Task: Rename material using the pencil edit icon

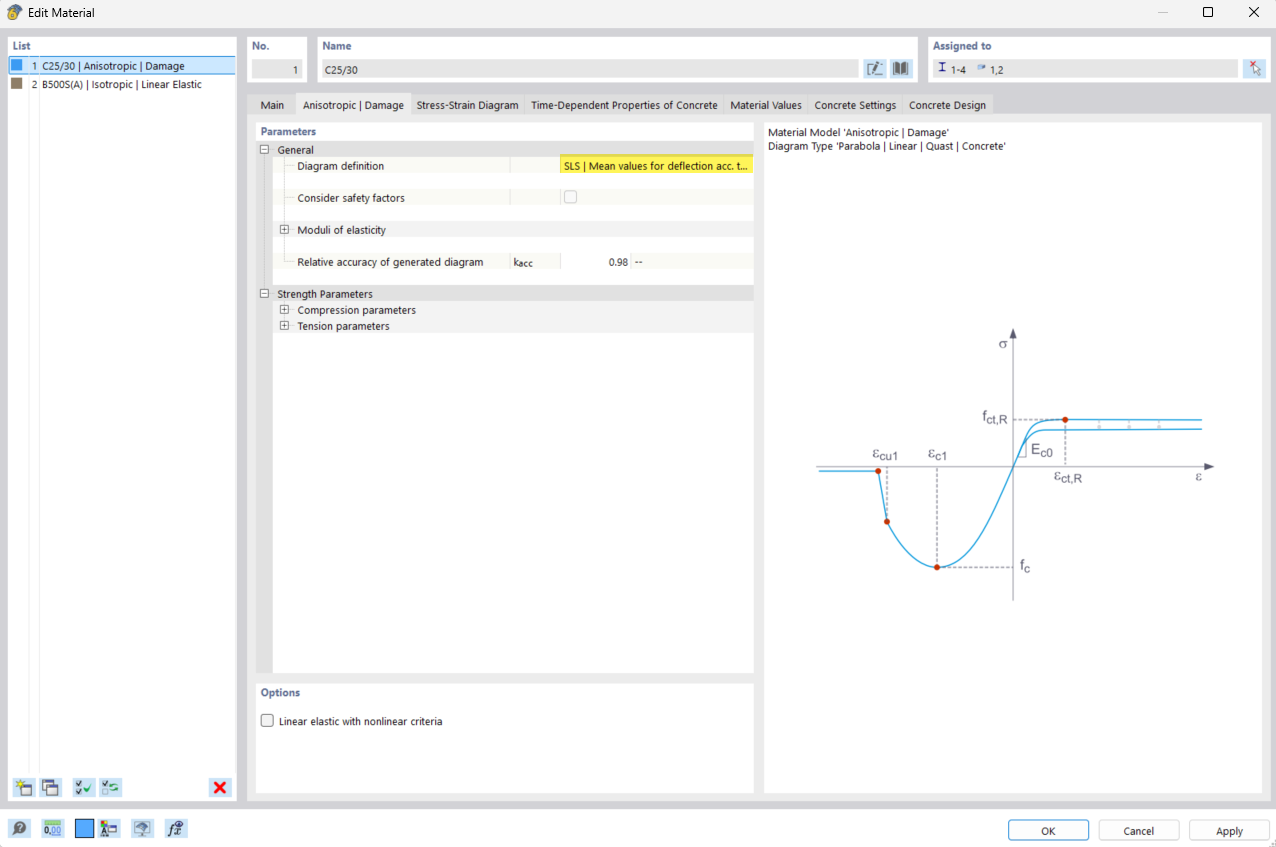Action: pyautogui.click(x=874, y=68)
